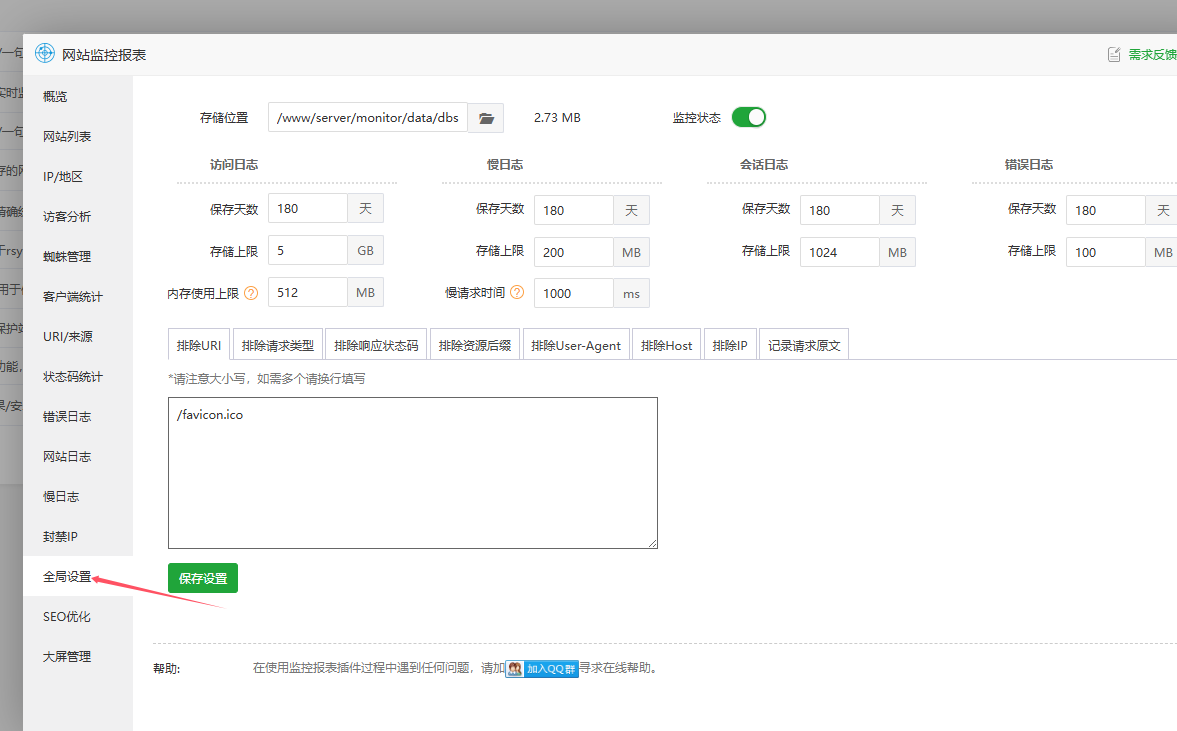Image resolution: width=1177 pixels, height=731 pixels.
Task: Click 错误日志 存储上限 input showing 100
Action: point(1105,252)
